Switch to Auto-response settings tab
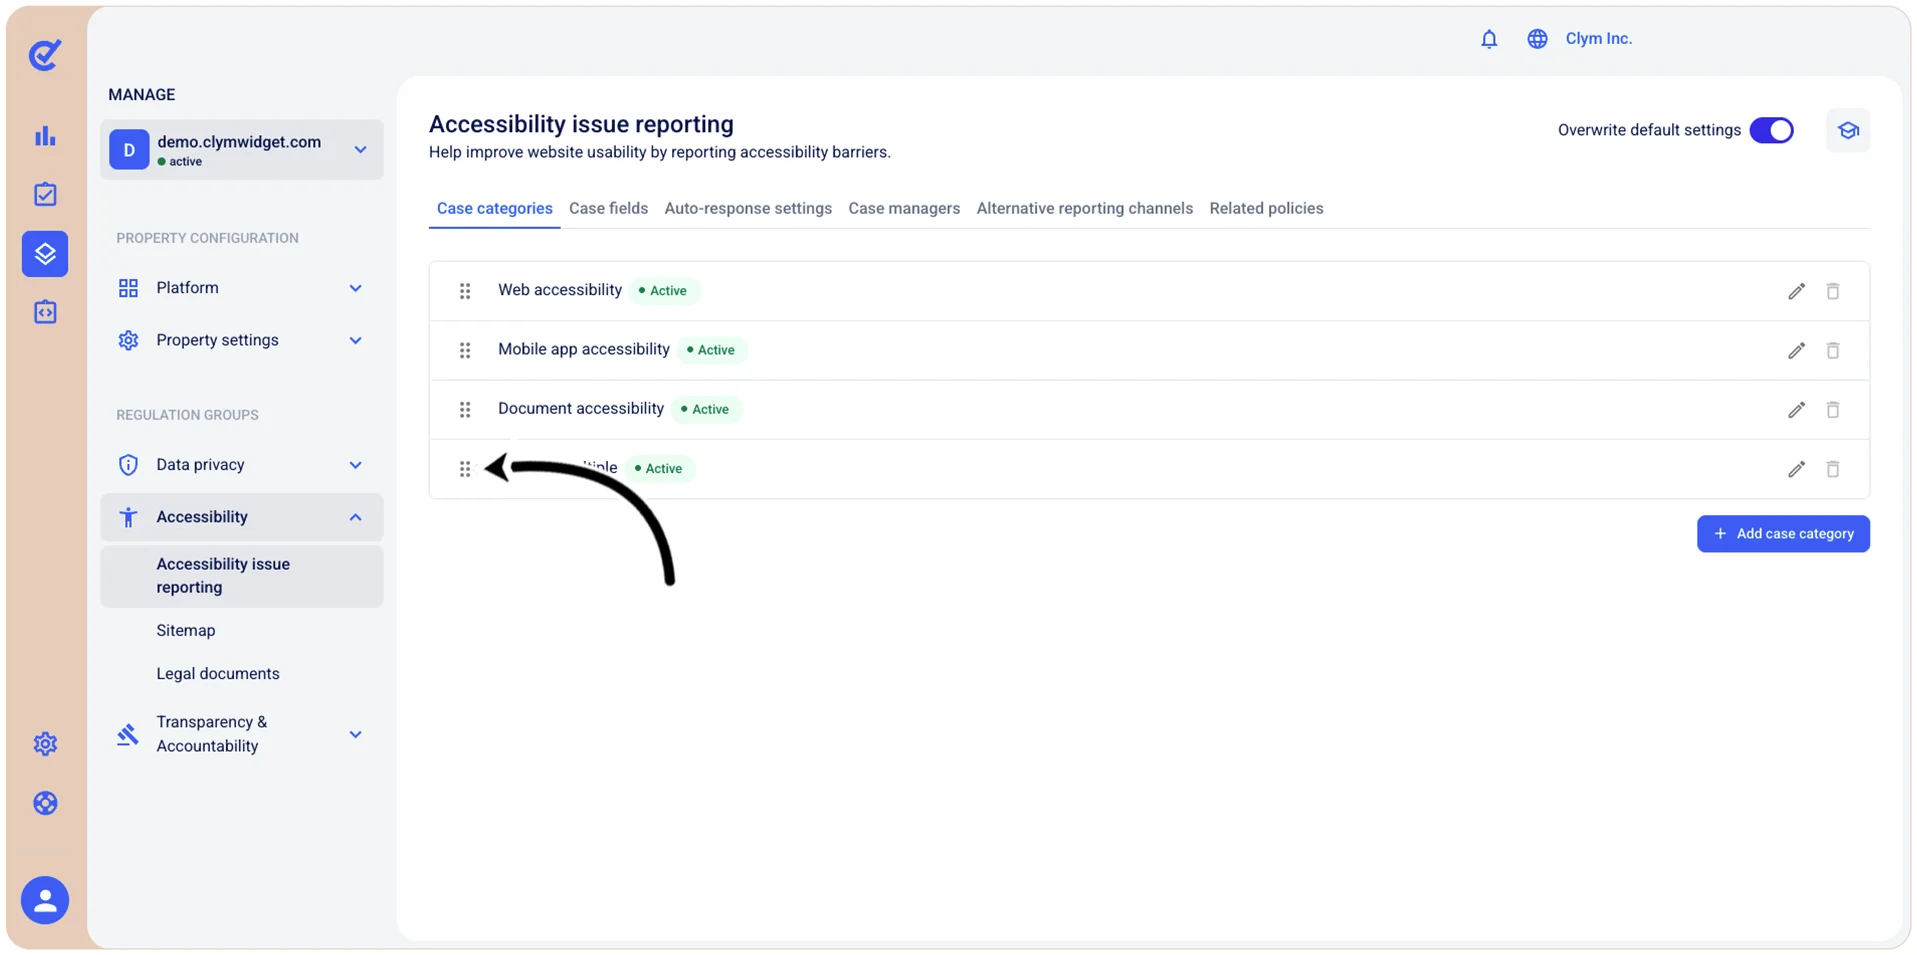The width and height of the screenshot is (1917, 955). coord(748,208)
